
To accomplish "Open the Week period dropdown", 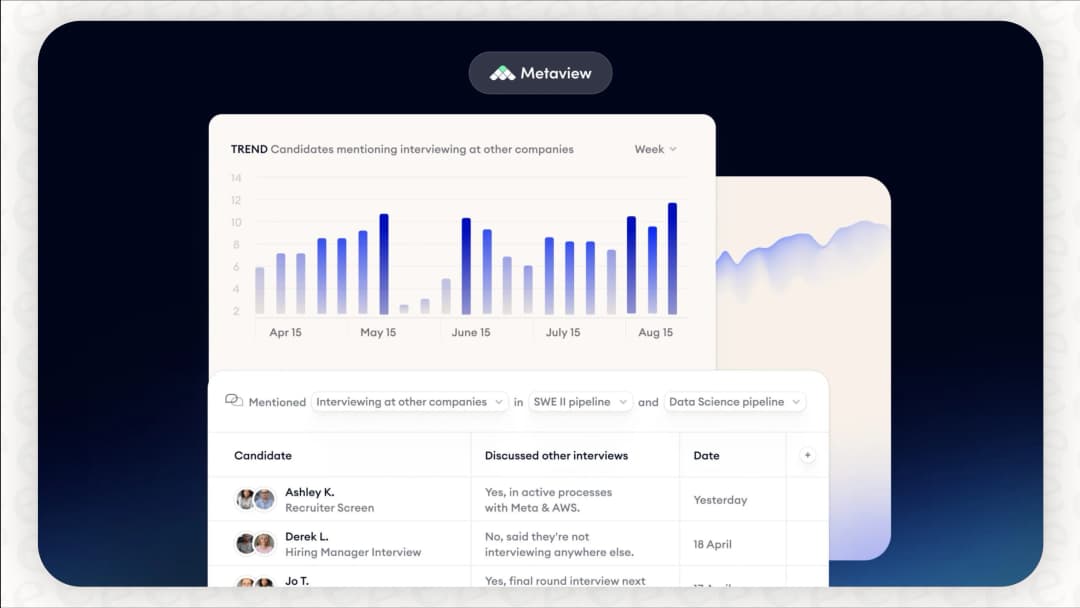I will 655,149.
